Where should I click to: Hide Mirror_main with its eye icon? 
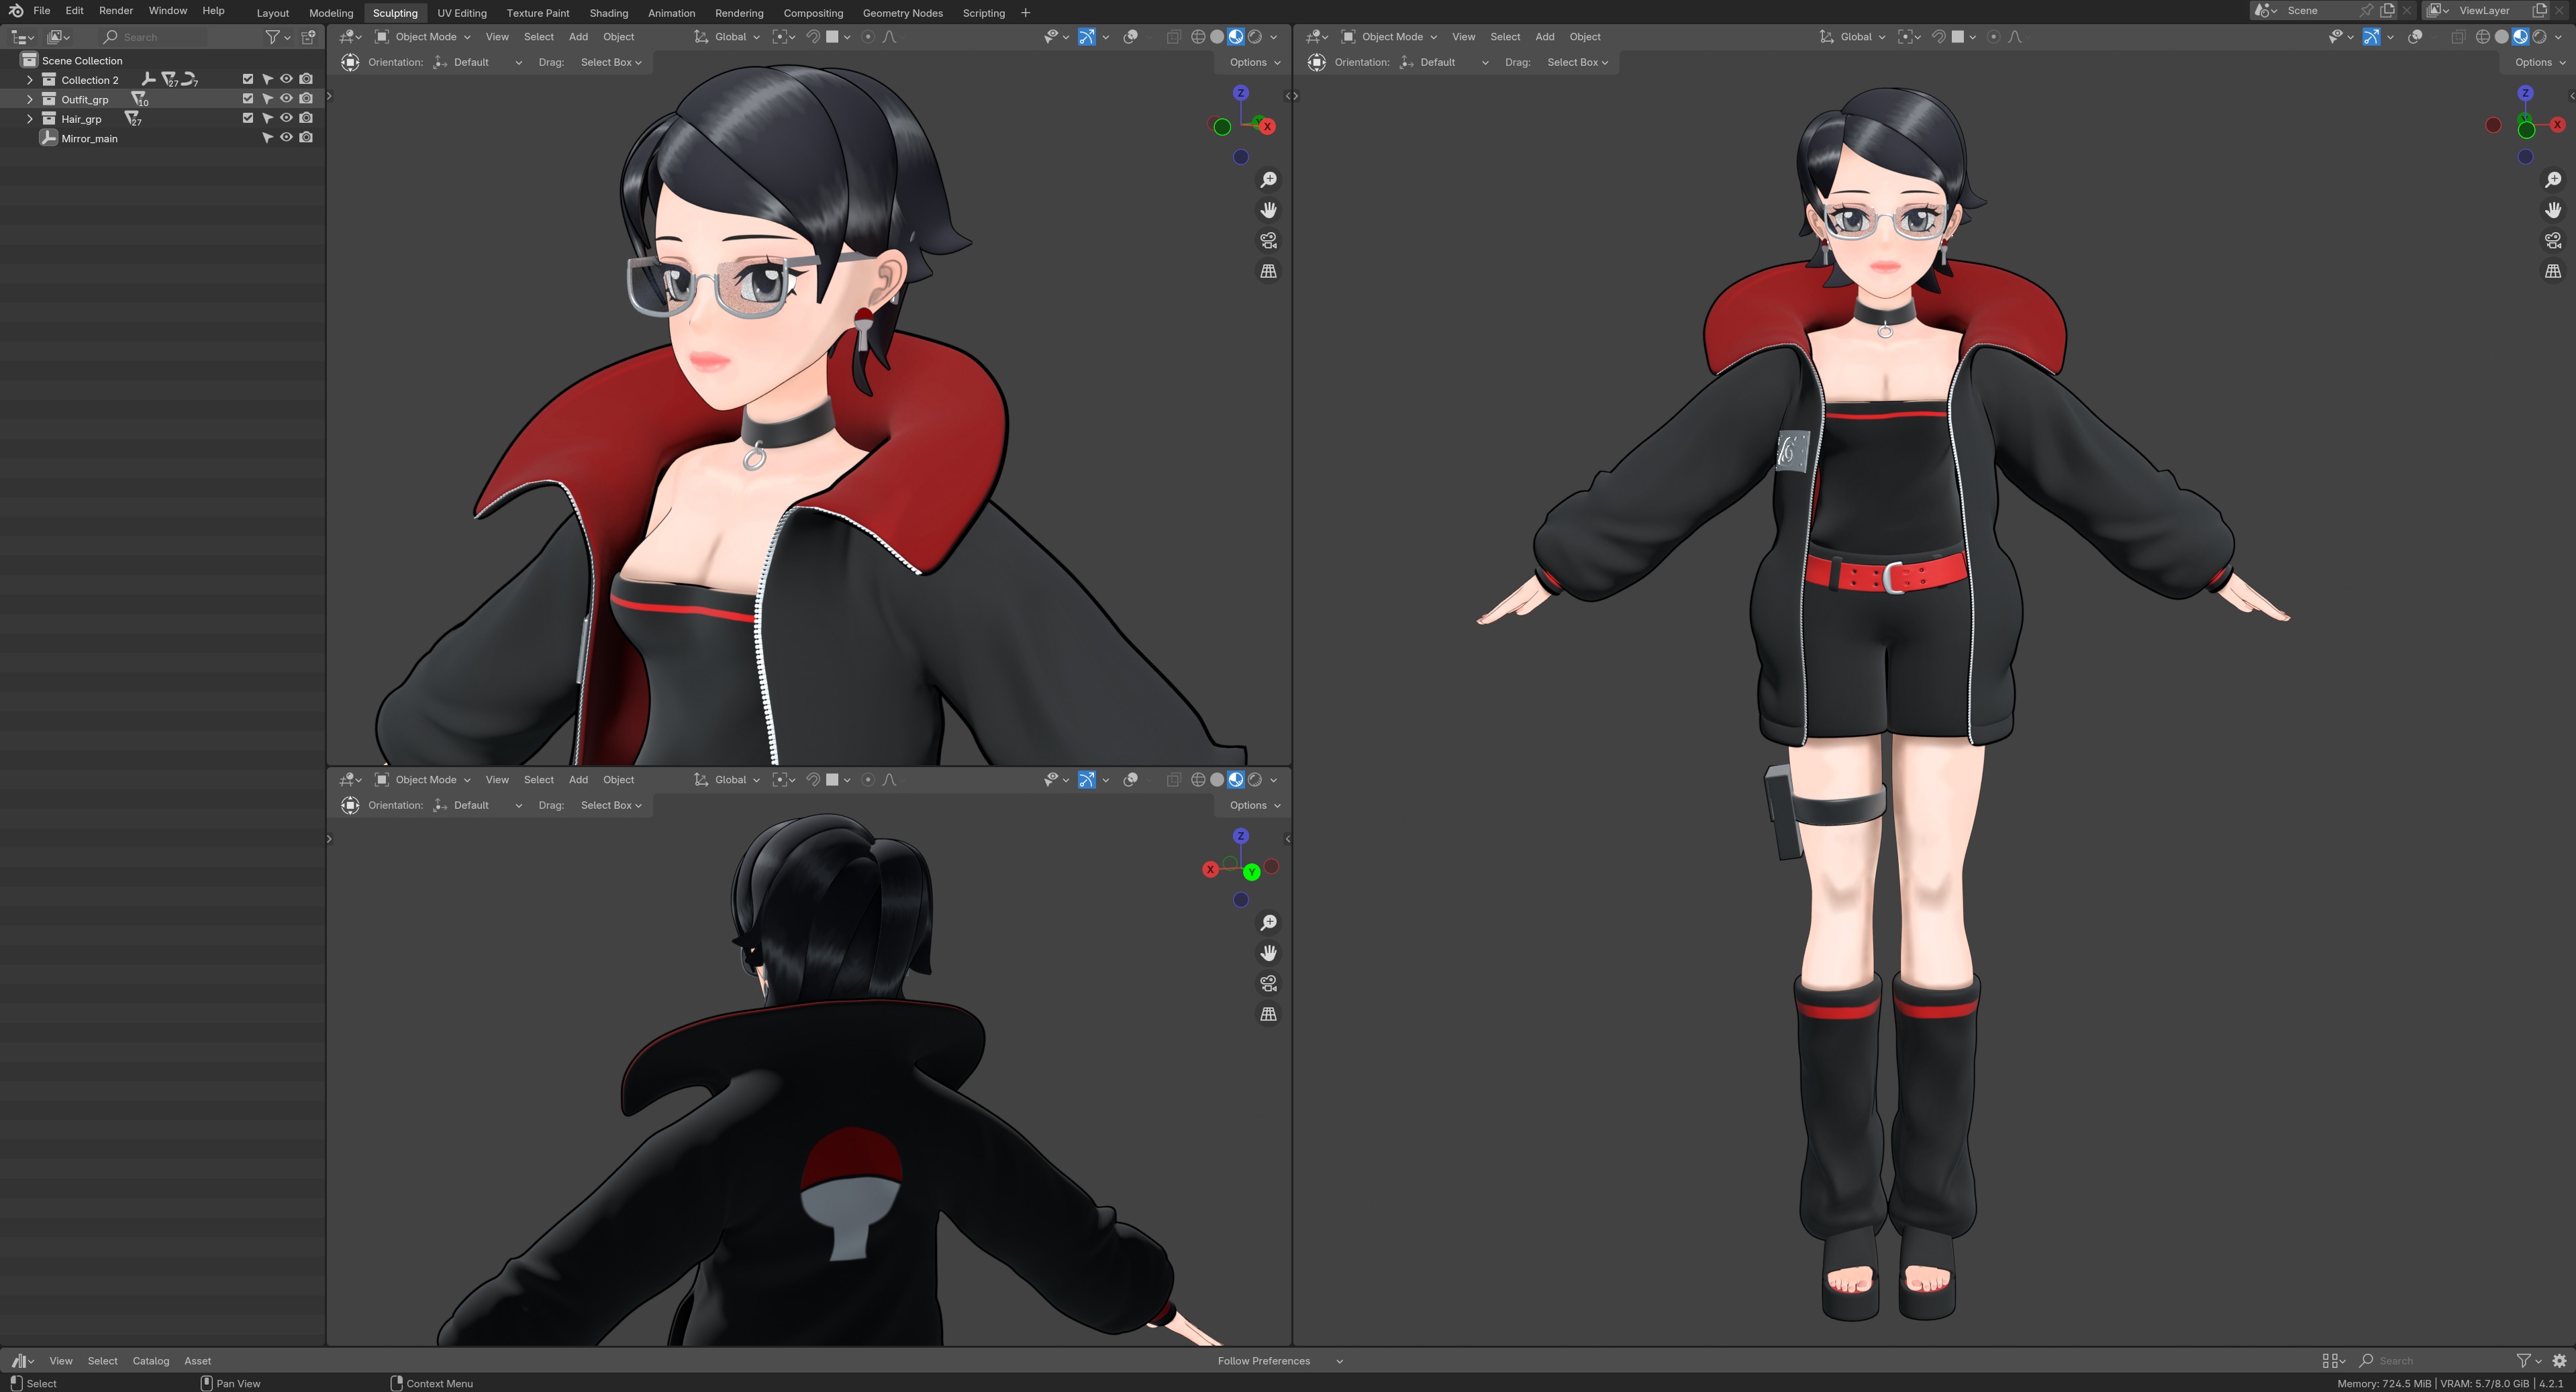tap(286, 138)
